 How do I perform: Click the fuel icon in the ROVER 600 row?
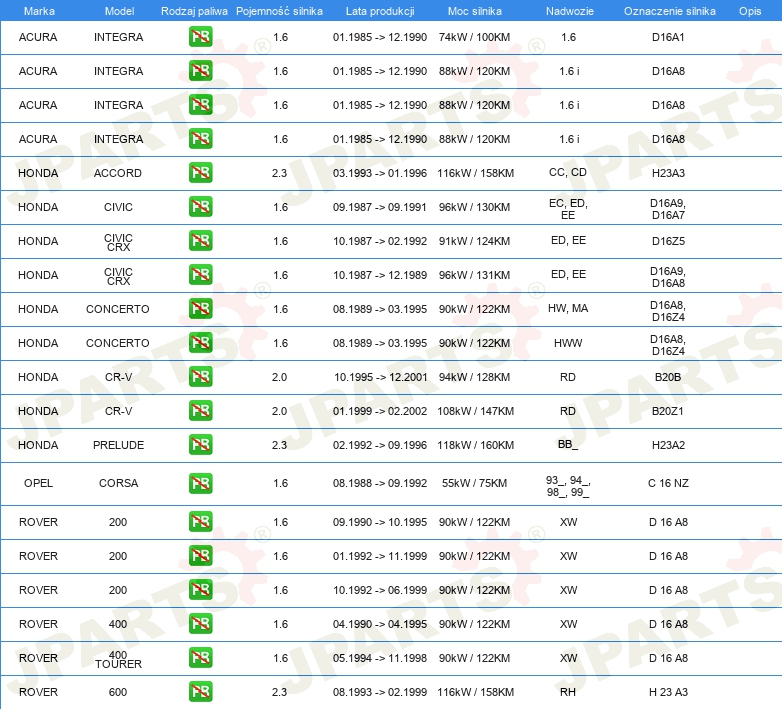[x=200, y=691]
